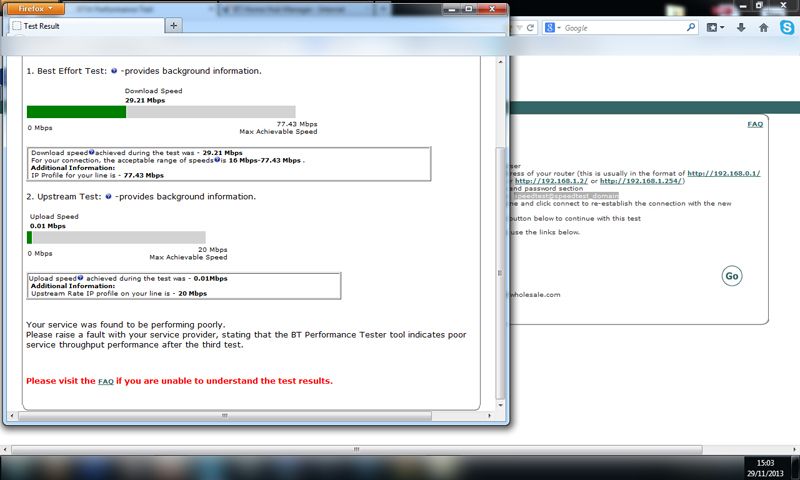Open the downloads arrow icon
Image resolution: width=800 pixels, height=480 pixels.
tap(741, 28)
